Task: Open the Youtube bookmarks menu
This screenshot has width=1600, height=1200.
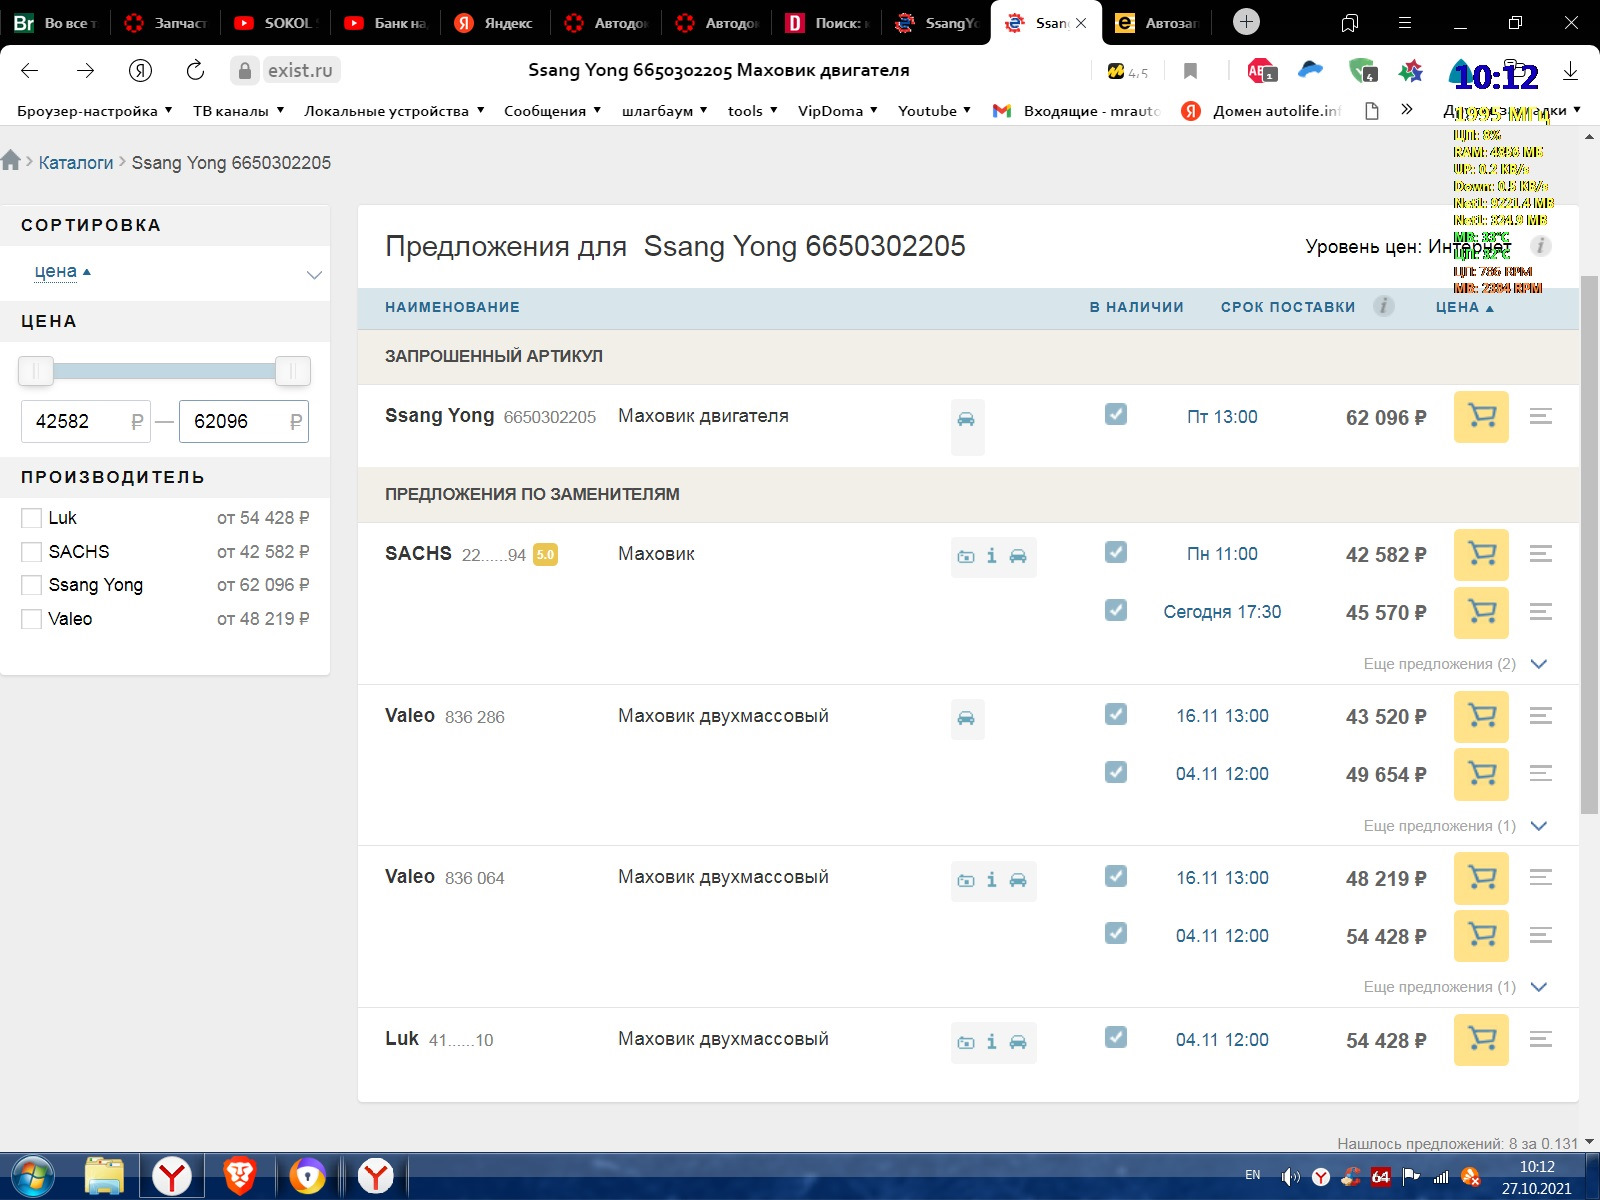Action: 934,111
